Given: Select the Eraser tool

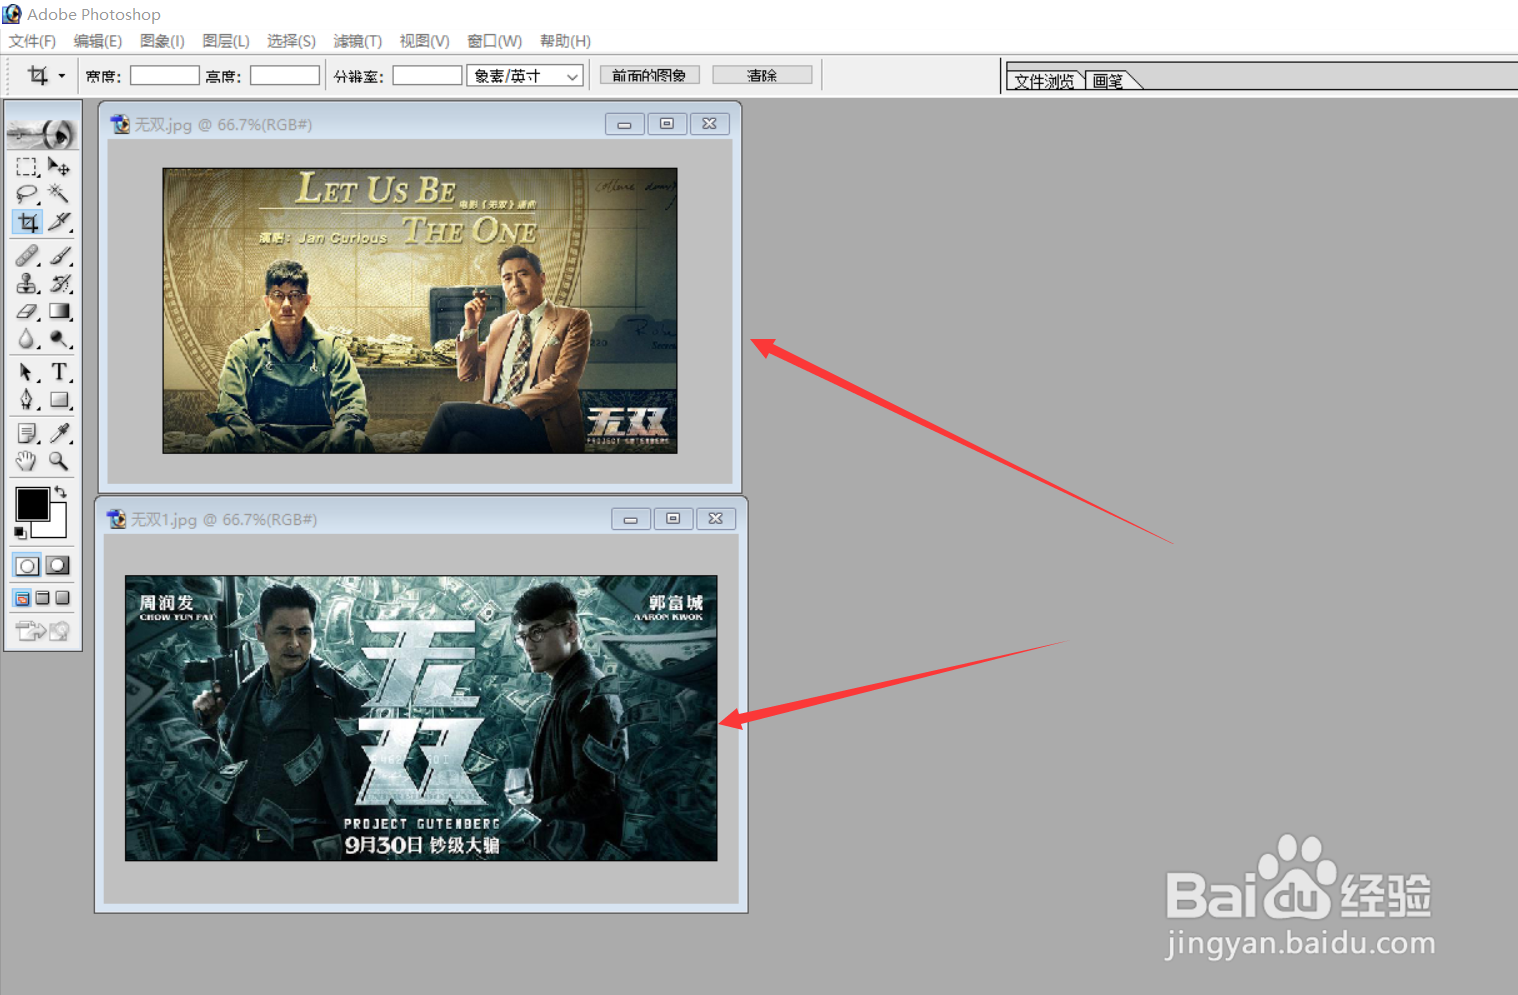Looking at the screenshot, I should (x=27, y=312).
